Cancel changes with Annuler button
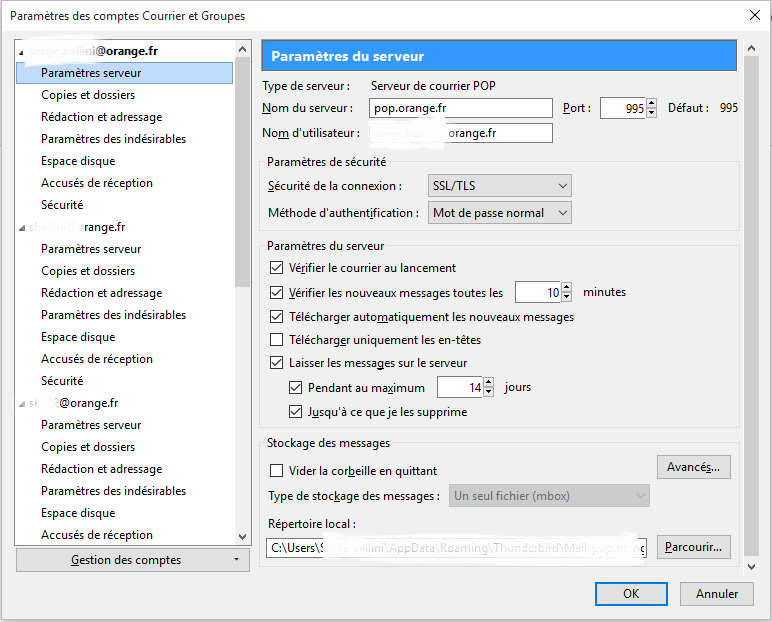The image size is (772, 622). pos(717,594)
